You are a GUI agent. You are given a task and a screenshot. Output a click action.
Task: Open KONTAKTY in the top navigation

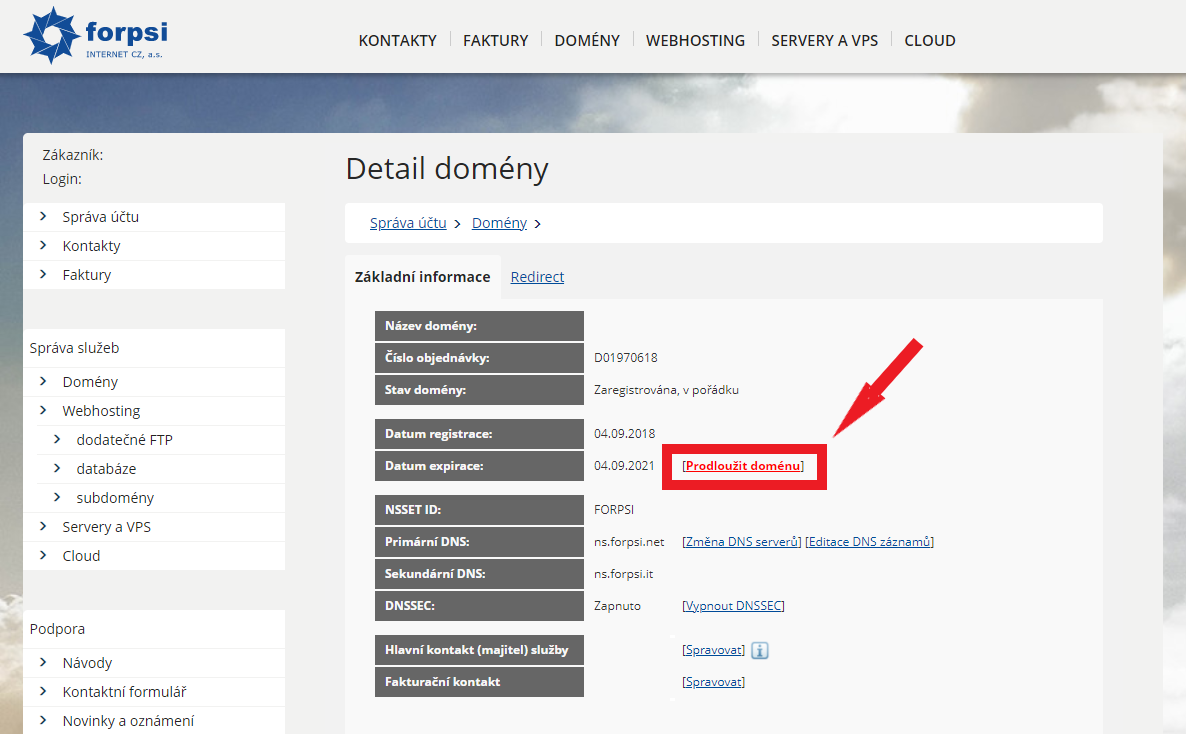[398, 40]
